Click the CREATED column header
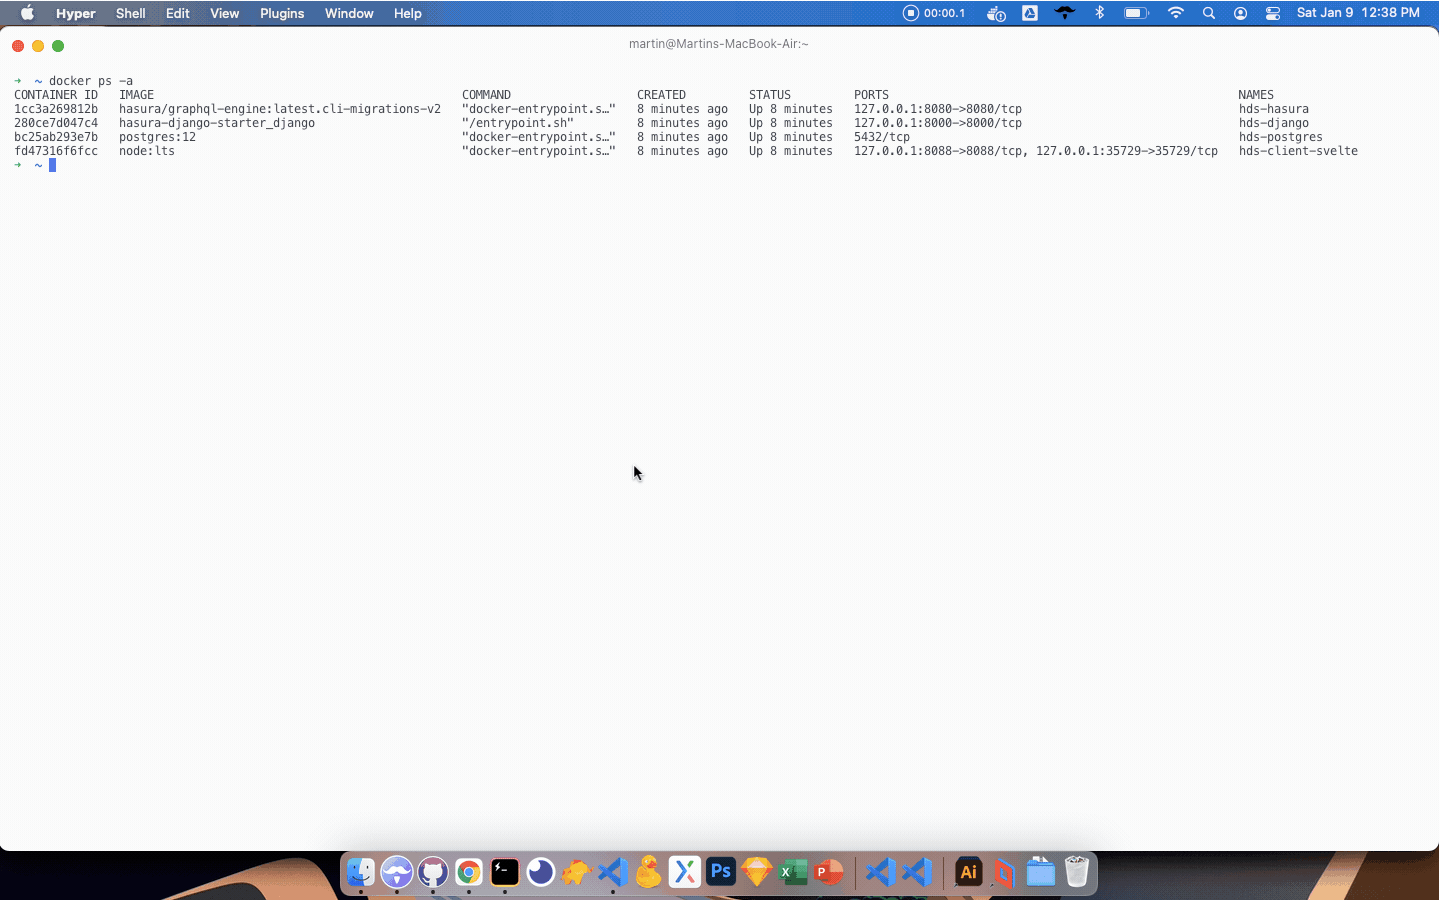Image resolution: width=1440 pixels, height=900 pixels. click(x=661, y=95)
